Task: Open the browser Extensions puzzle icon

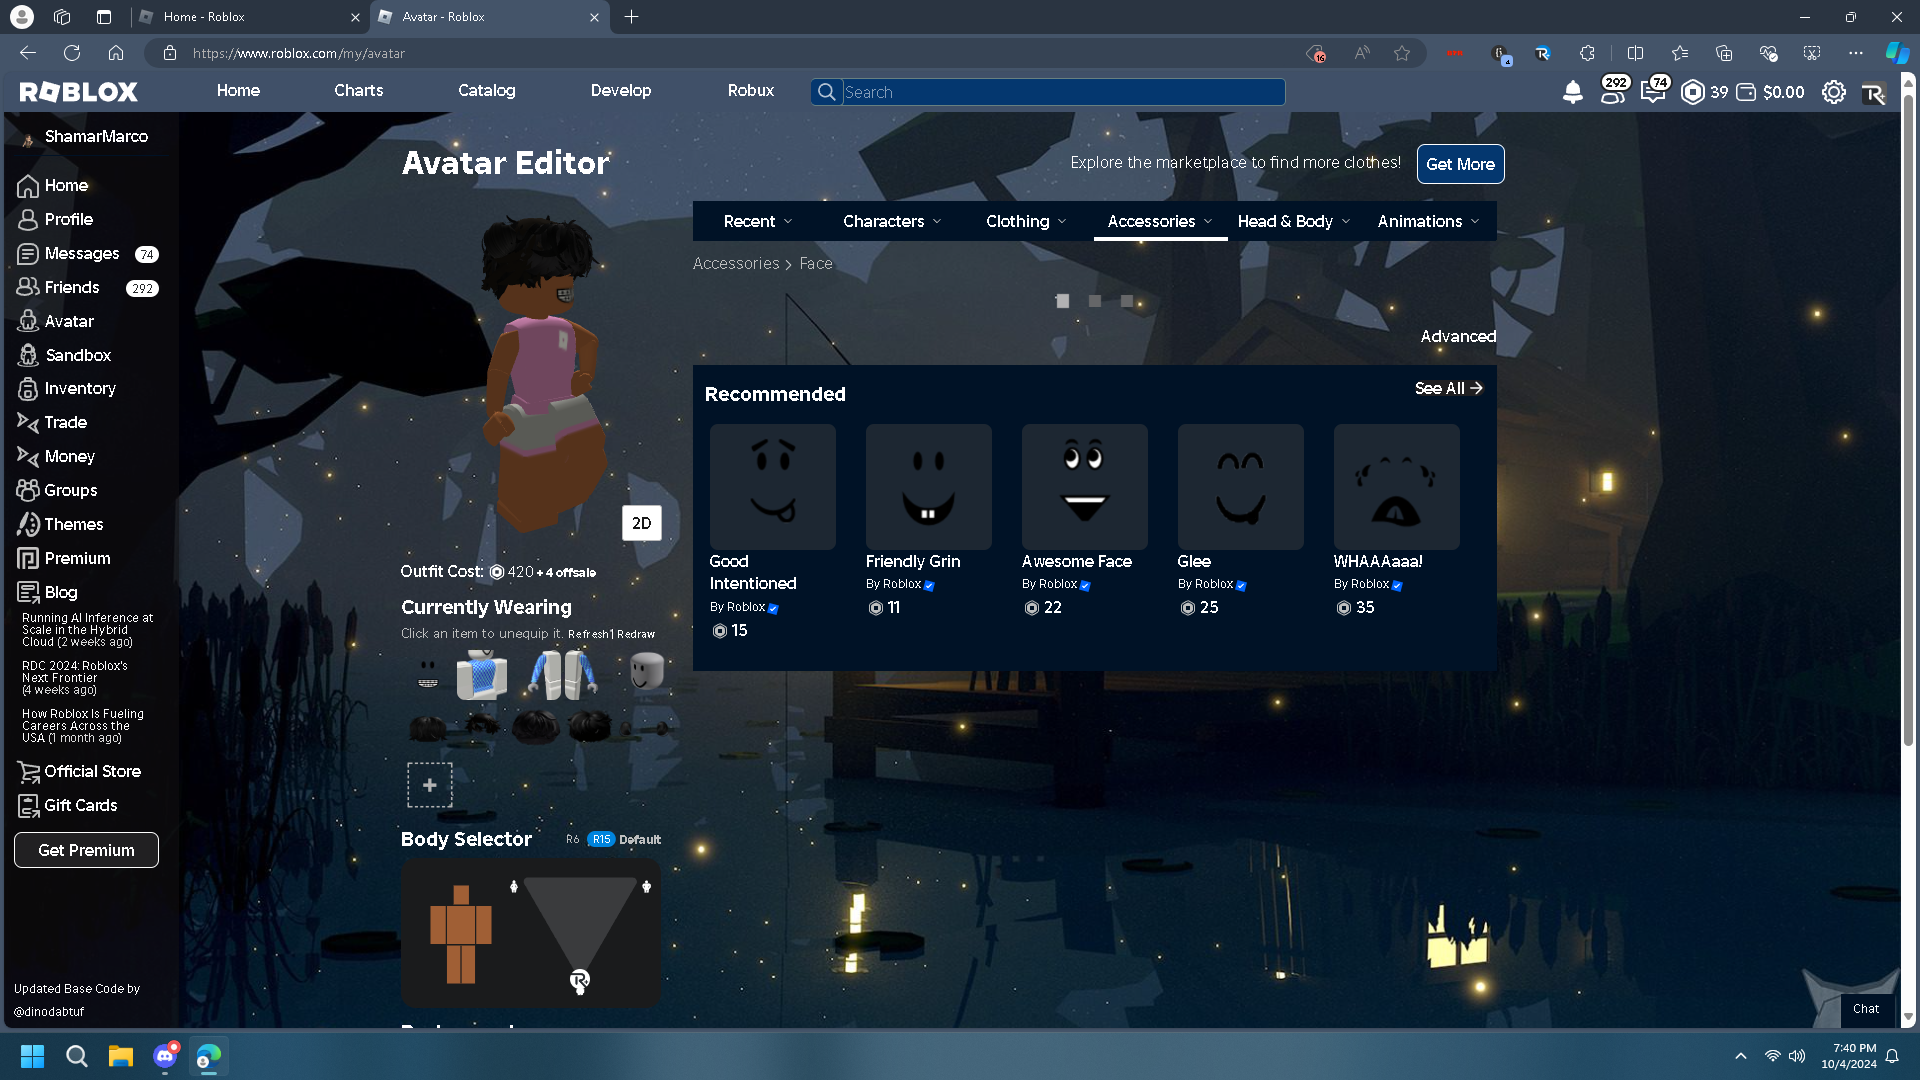Action: coord(1587,53)
